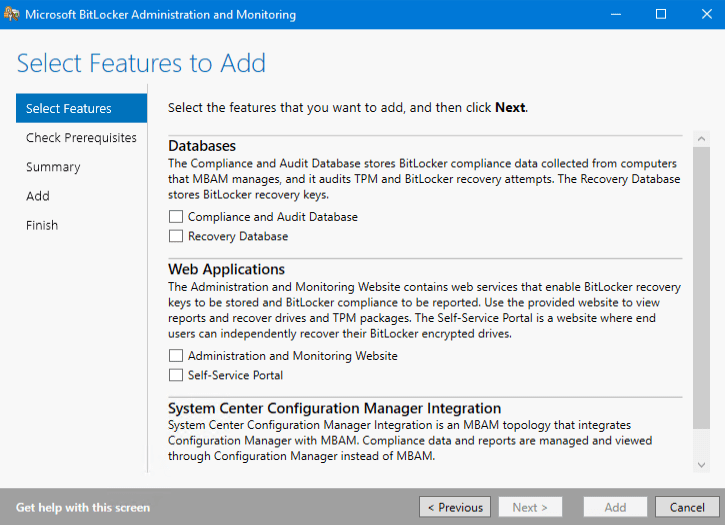The height and width of the screenshot is (525, 725).
Task: Click the BitLocker app icon in title bar
Action: click(x=12, y=15)
